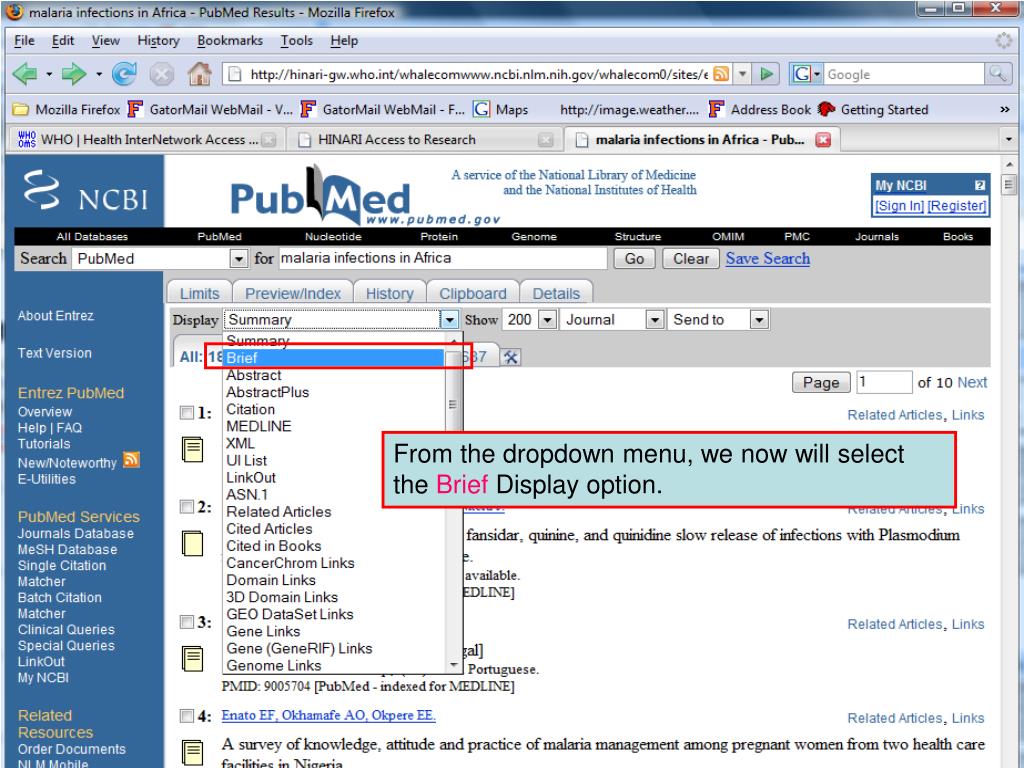Click the Sign In link
This screenshot has height=768, width=1024.
899,206
